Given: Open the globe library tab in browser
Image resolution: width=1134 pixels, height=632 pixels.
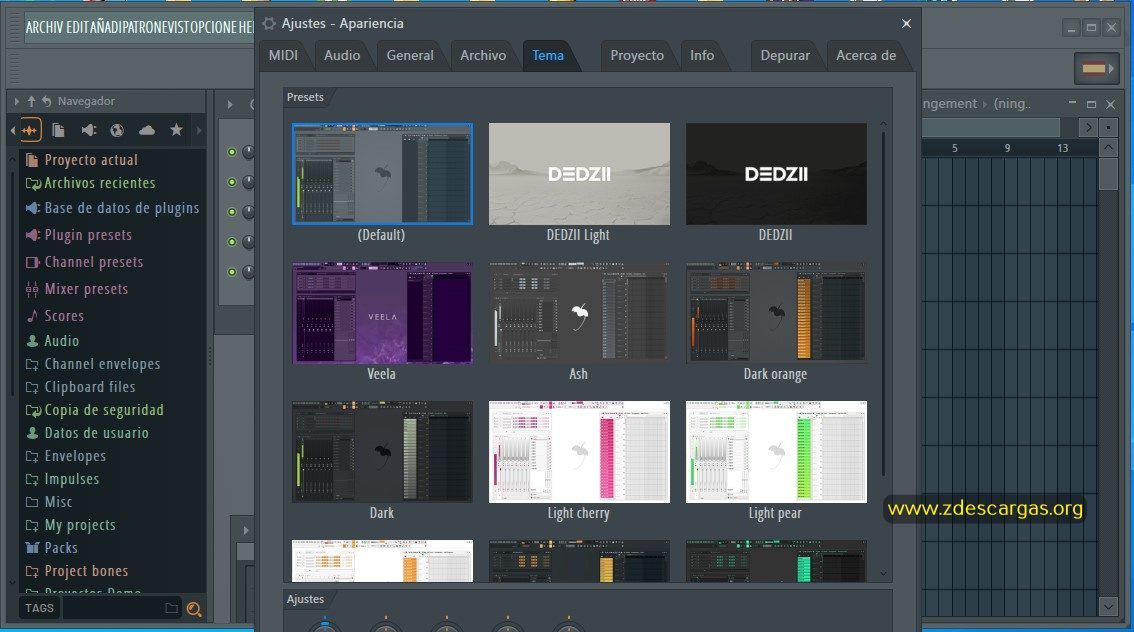Looking at the screenshot, I should click(116, 130).
